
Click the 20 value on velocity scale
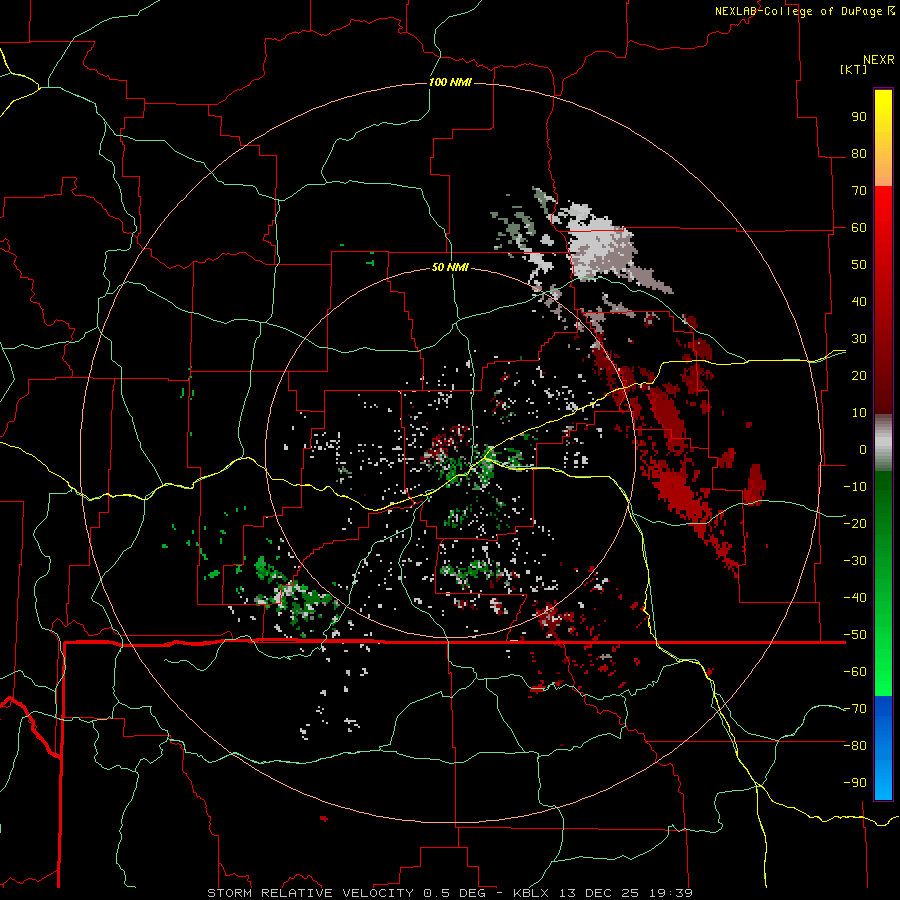[859, 376]
